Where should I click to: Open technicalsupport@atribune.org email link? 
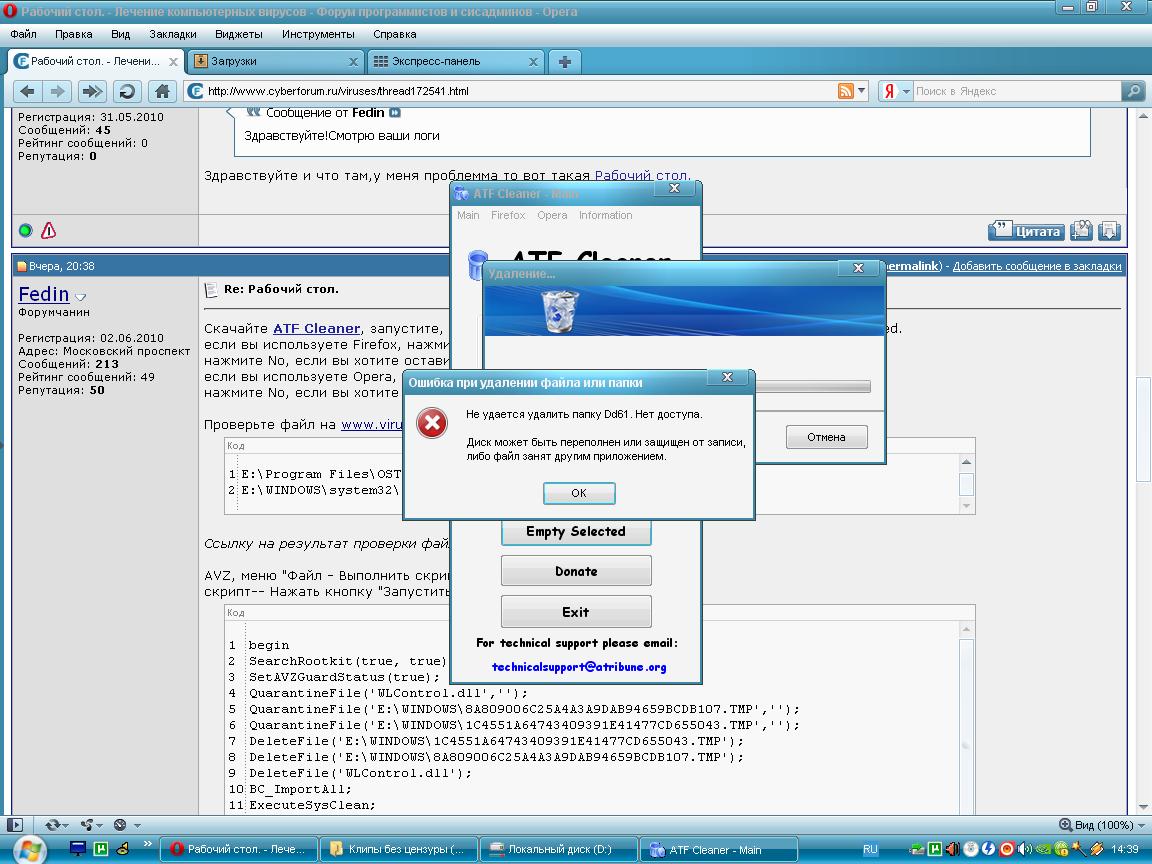[579, 667]
